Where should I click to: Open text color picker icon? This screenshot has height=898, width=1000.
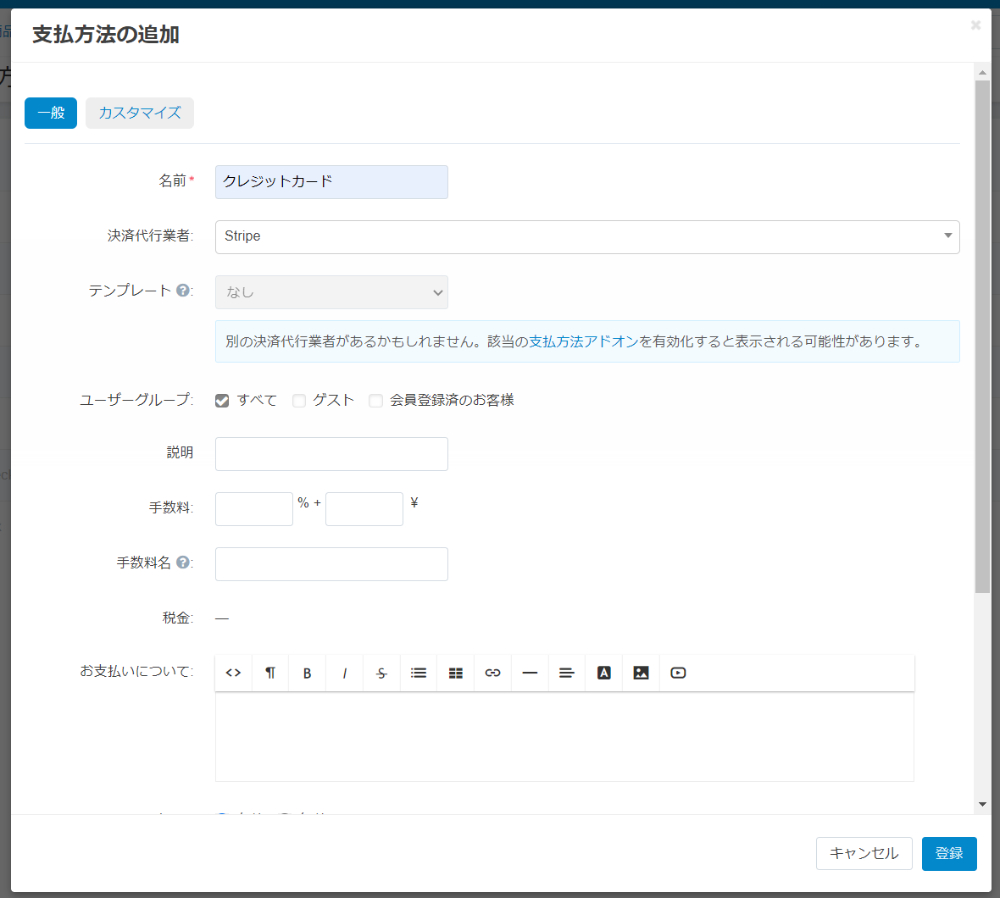point(603,673)
